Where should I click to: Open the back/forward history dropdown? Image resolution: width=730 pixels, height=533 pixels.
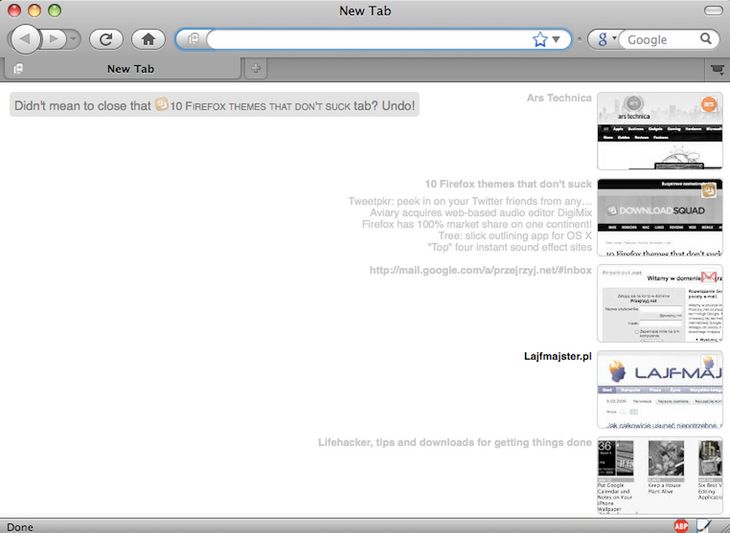click(73, 39)
